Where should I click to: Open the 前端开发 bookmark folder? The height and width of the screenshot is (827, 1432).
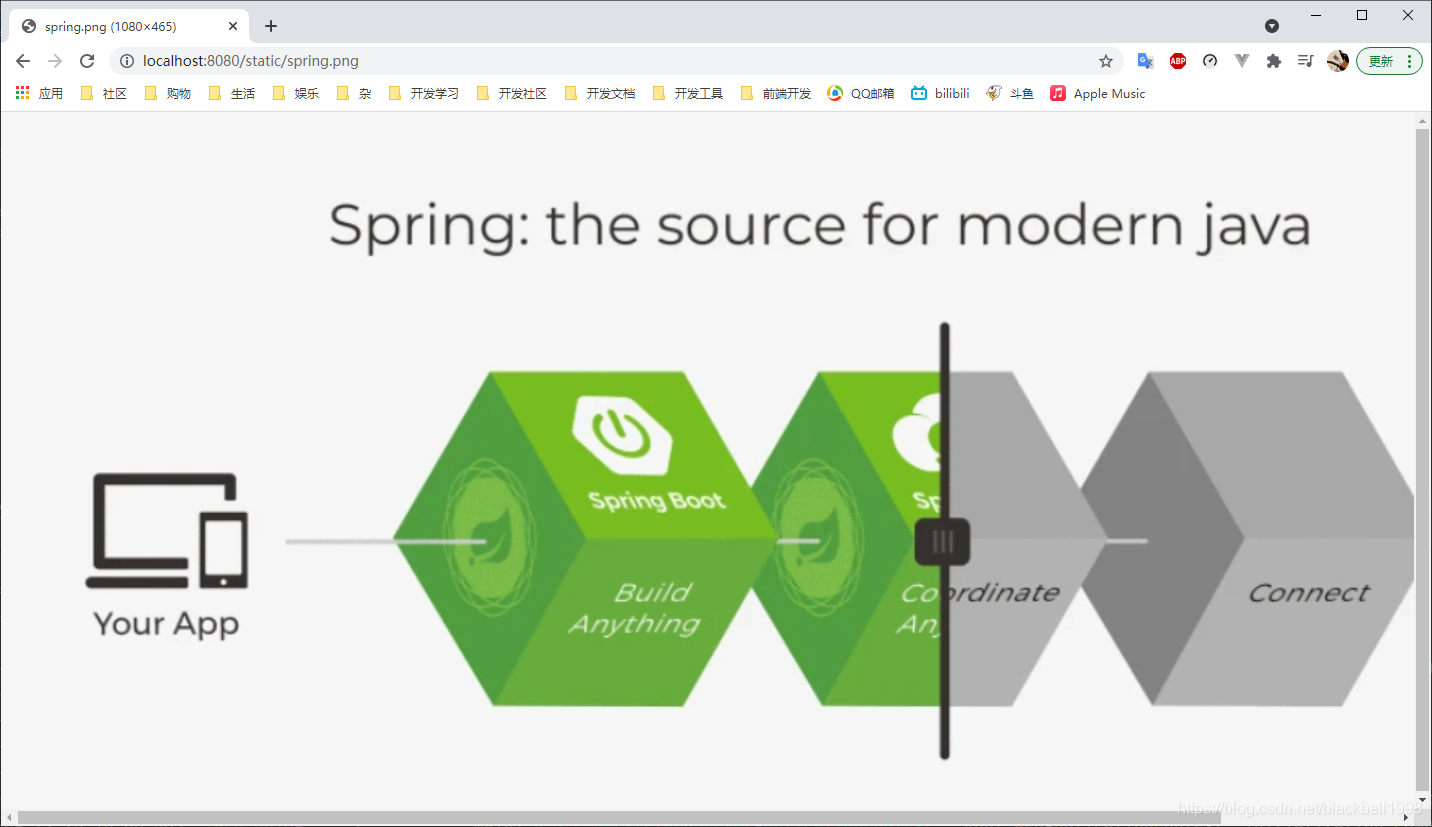tap(775, 93)
